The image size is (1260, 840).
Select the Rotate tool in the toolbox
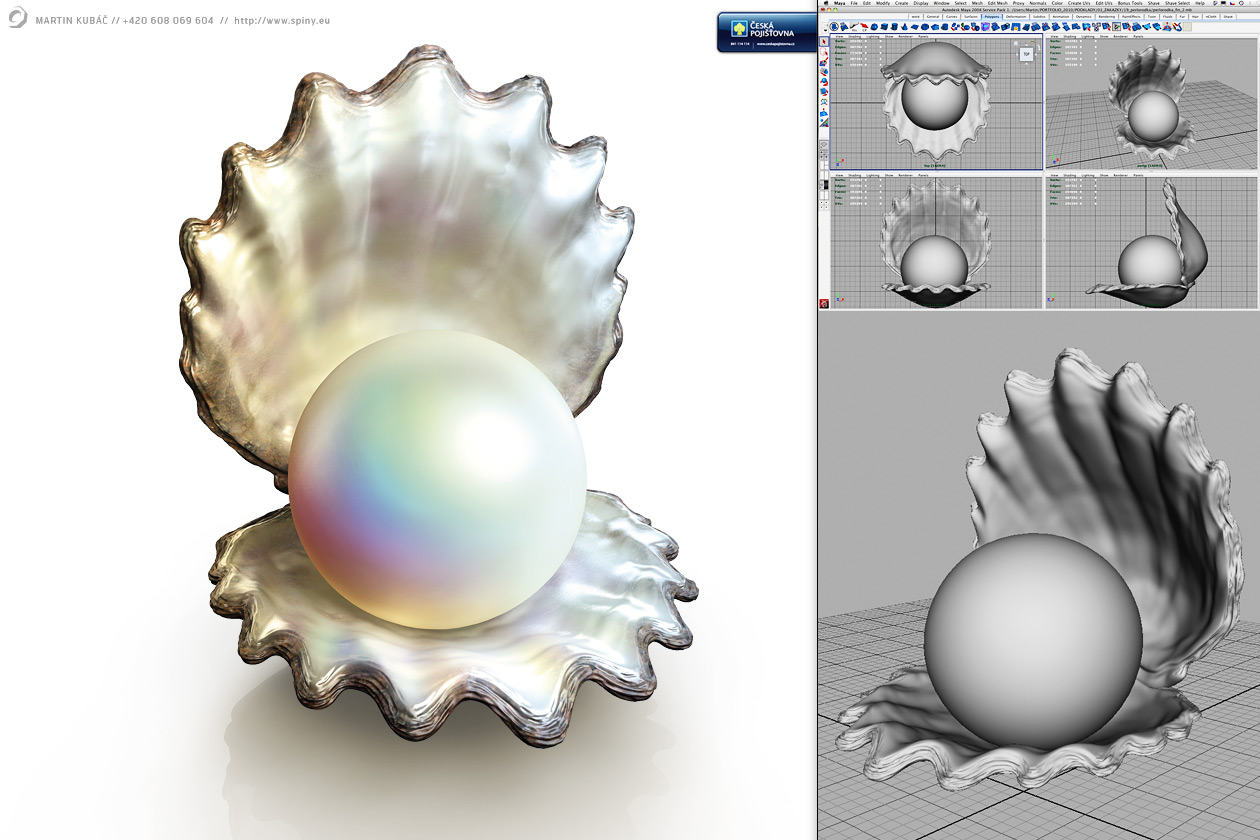[824, 82]
